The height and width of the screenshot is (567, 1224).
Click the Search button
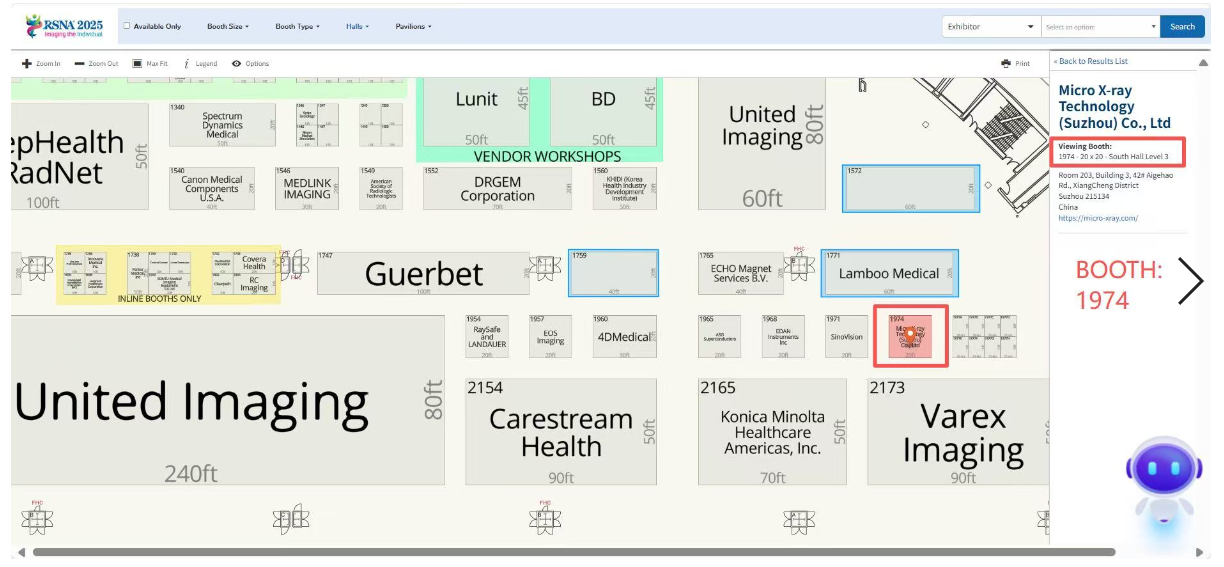[1182, 27]
